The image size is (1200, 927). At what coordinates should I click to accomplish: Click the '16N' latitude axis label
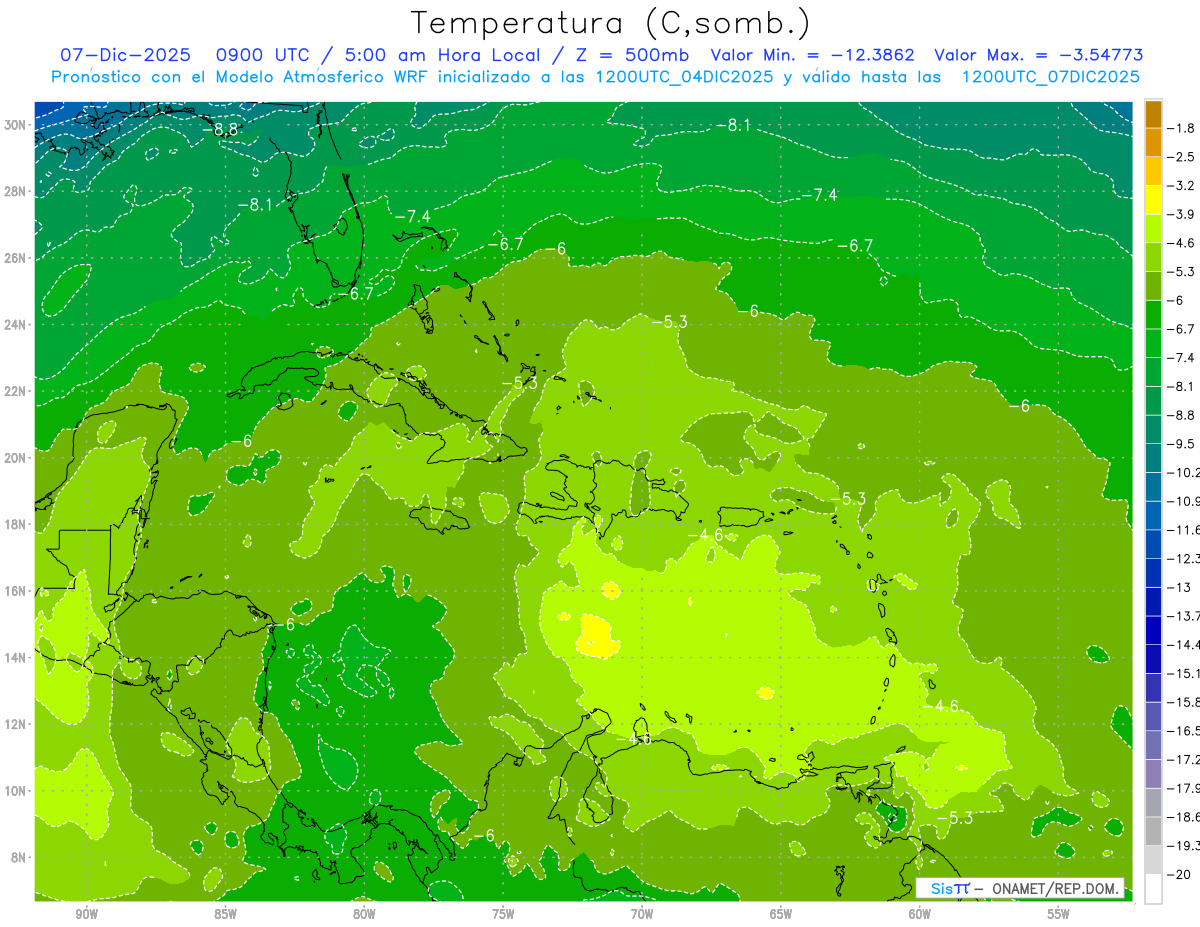[17, 591]
